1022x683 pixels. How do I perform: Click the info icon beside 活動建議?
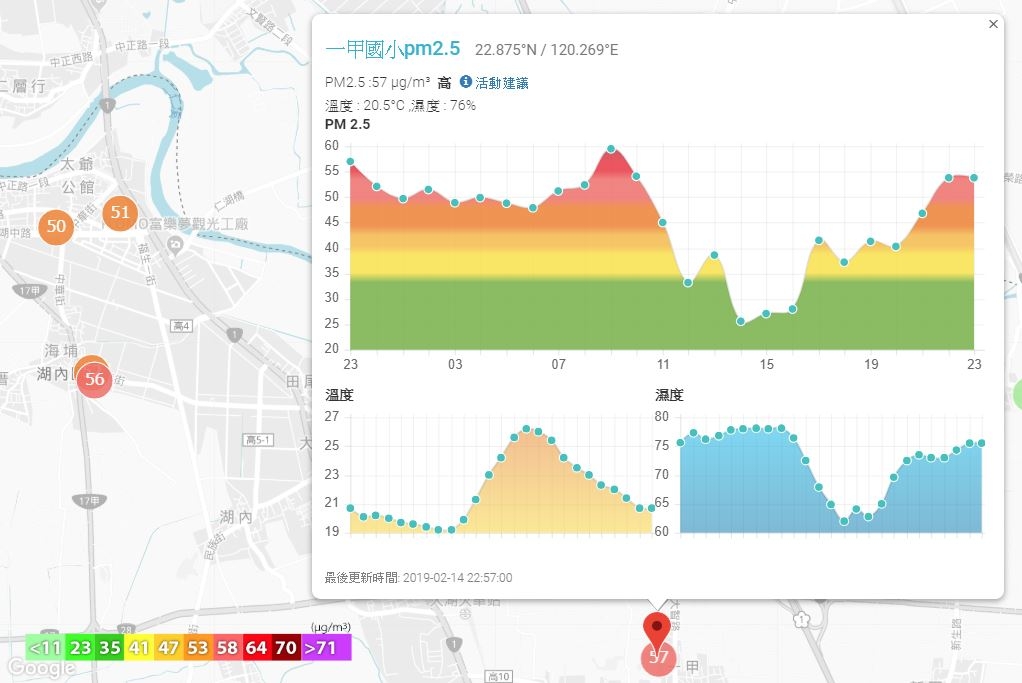[x=465, y=81]
